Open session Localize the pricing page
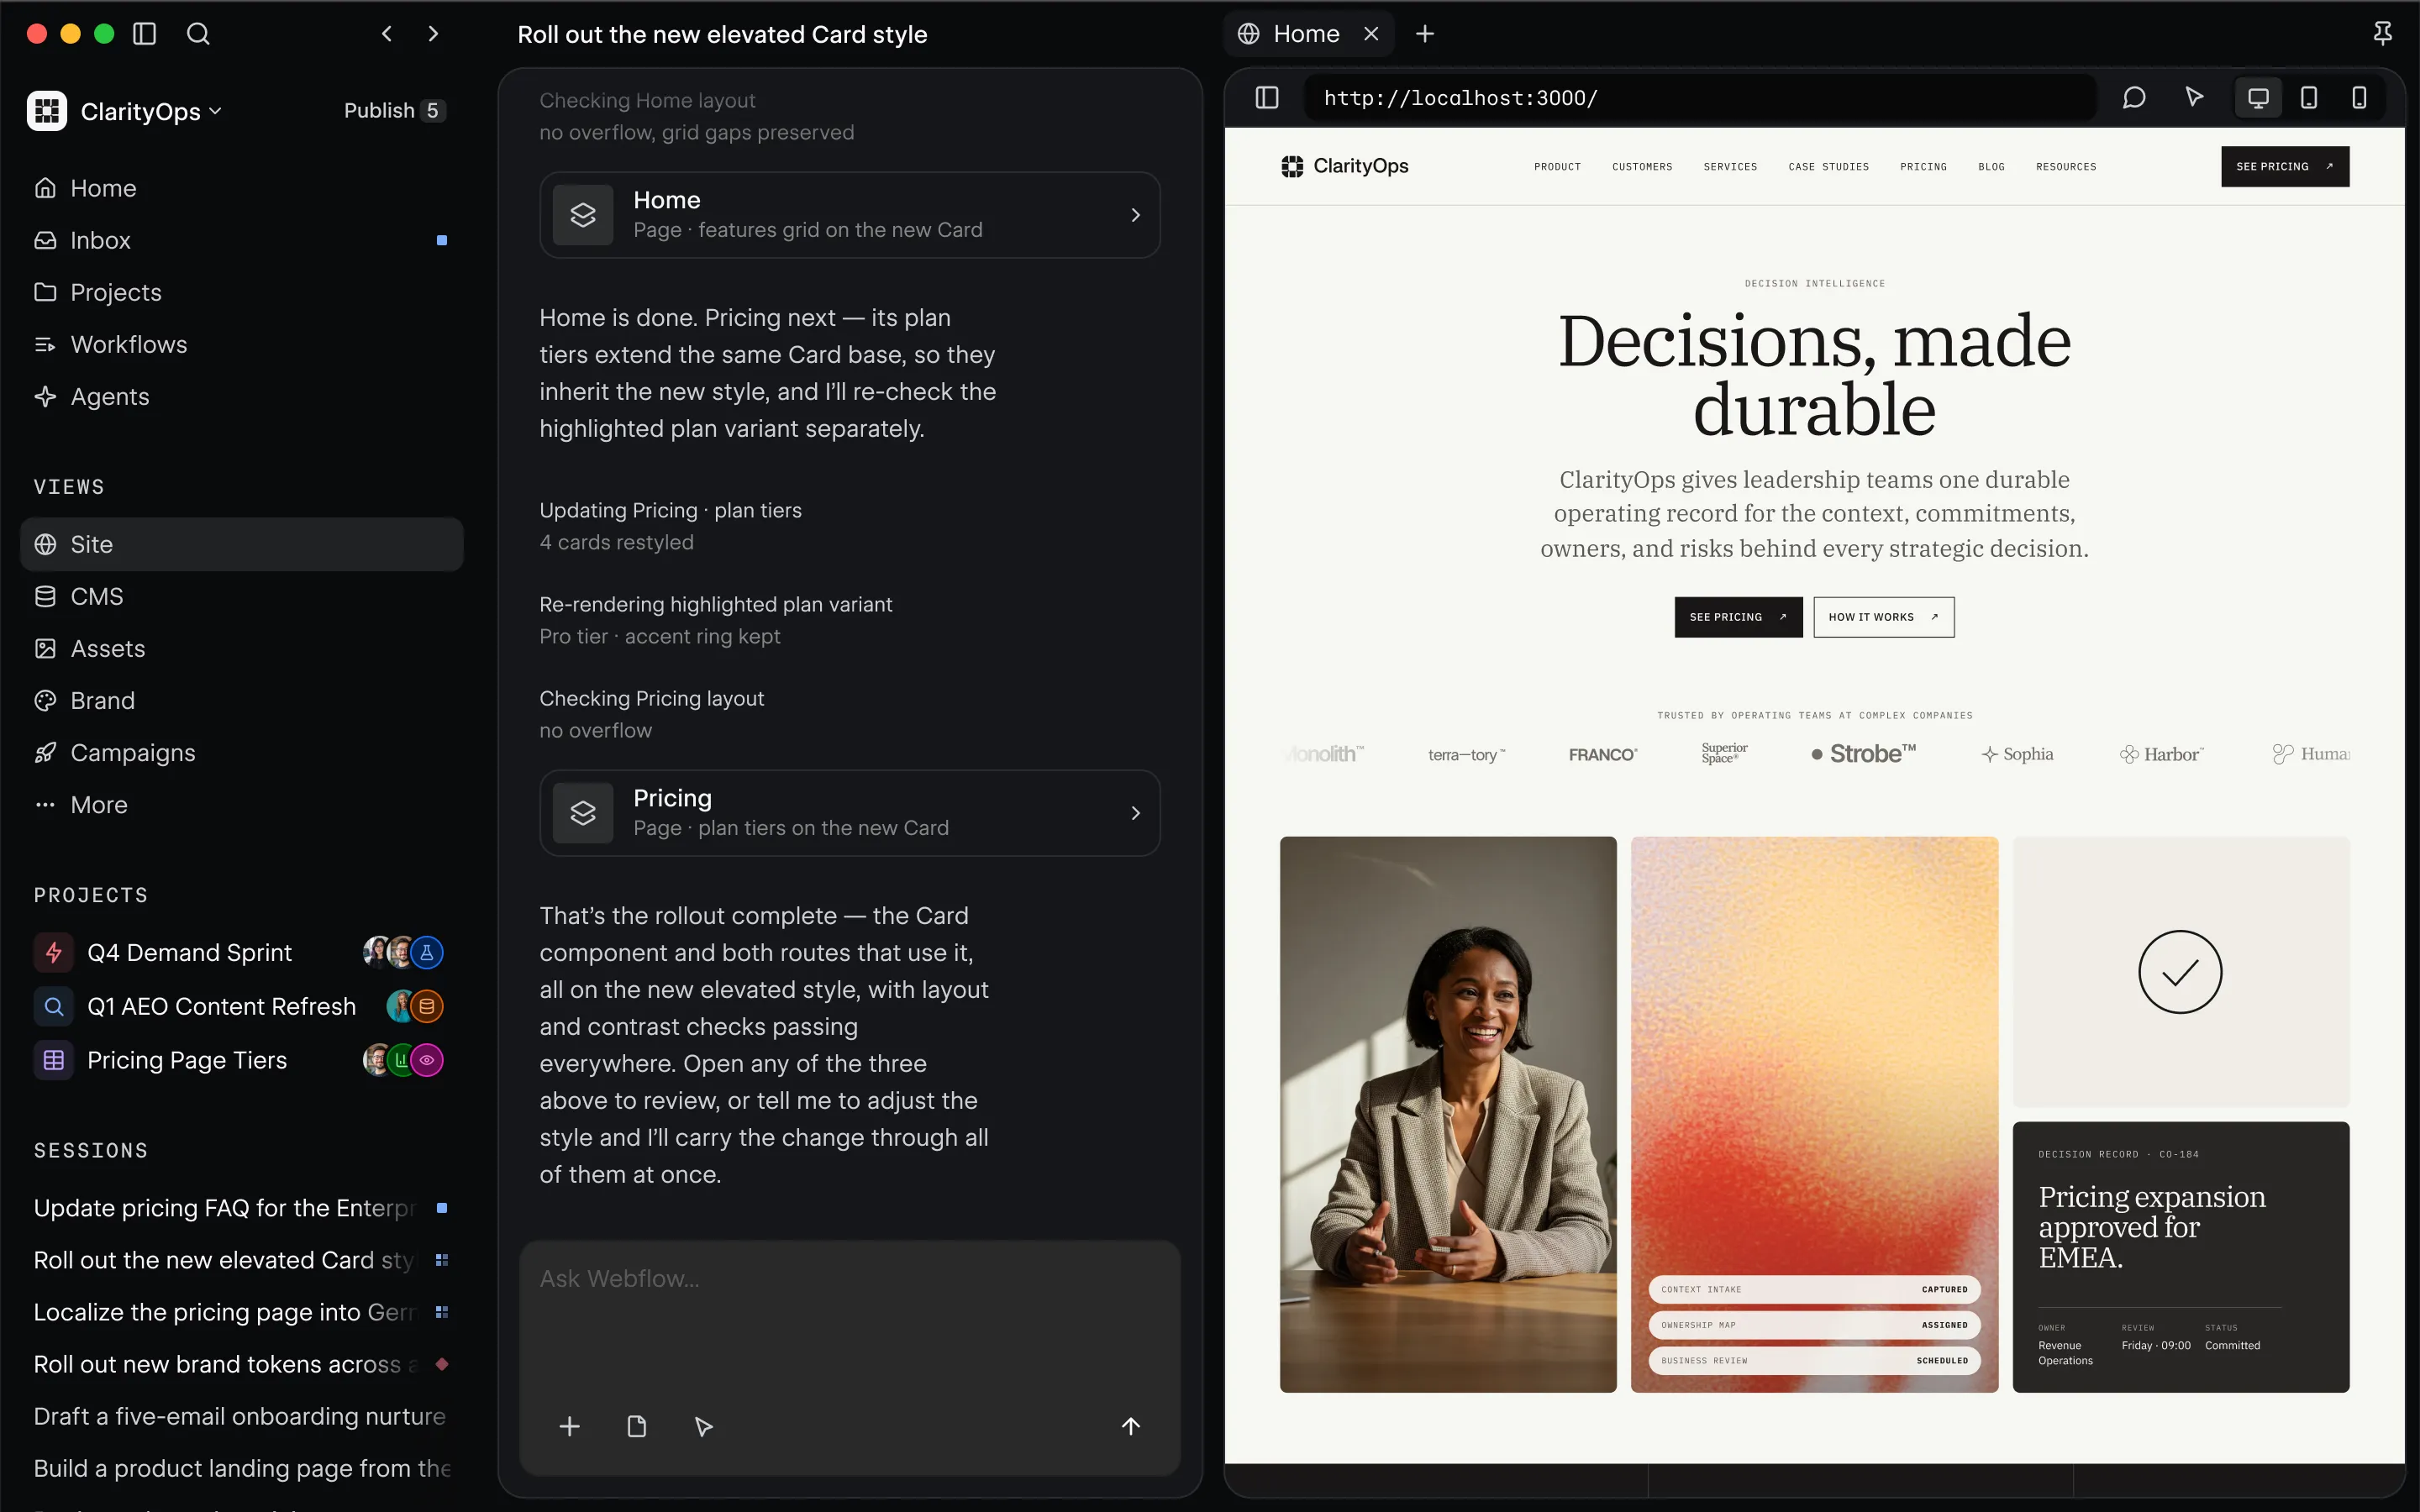The height and width of the screenshot is (1512, 2420). pos(242,1312)
